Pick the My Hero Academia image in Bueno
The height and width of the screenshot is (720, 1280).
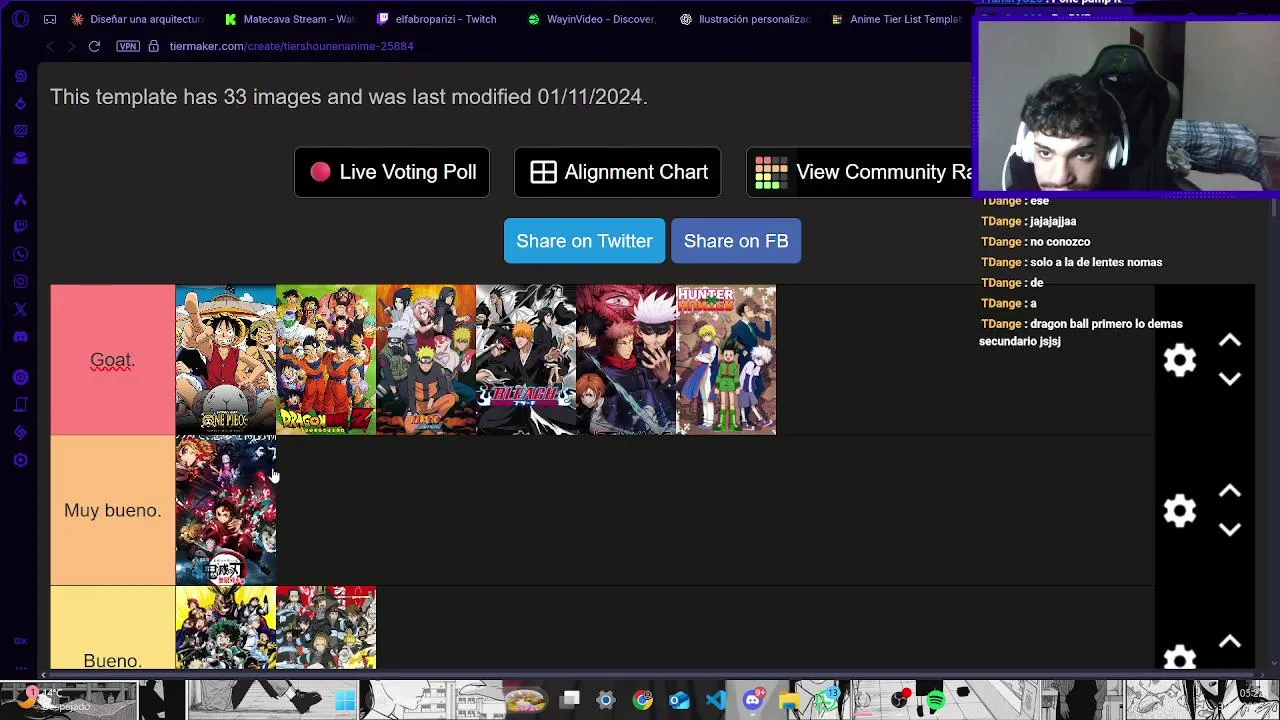(226, 628)
